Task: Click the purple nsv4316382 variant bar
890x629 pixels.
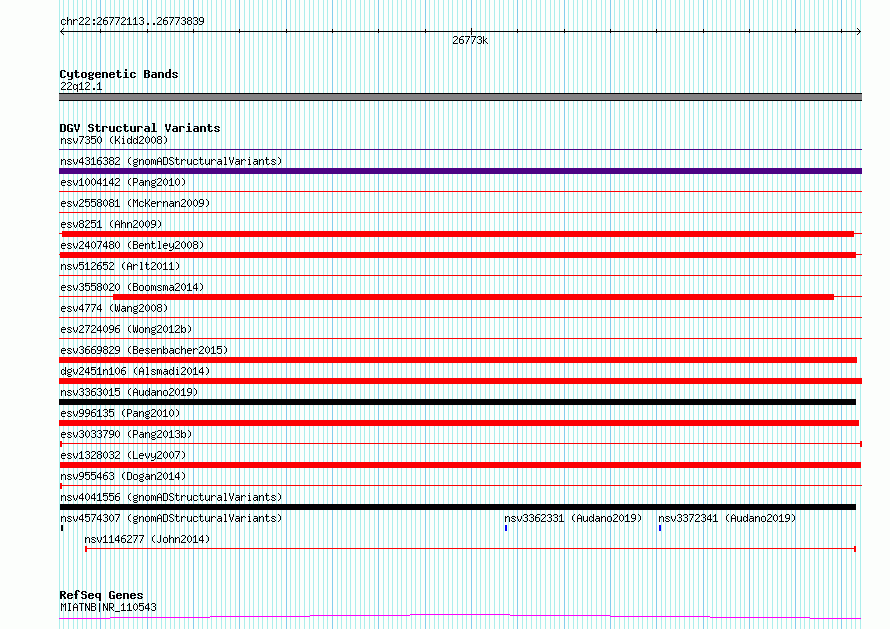Action: coord(460,171)
